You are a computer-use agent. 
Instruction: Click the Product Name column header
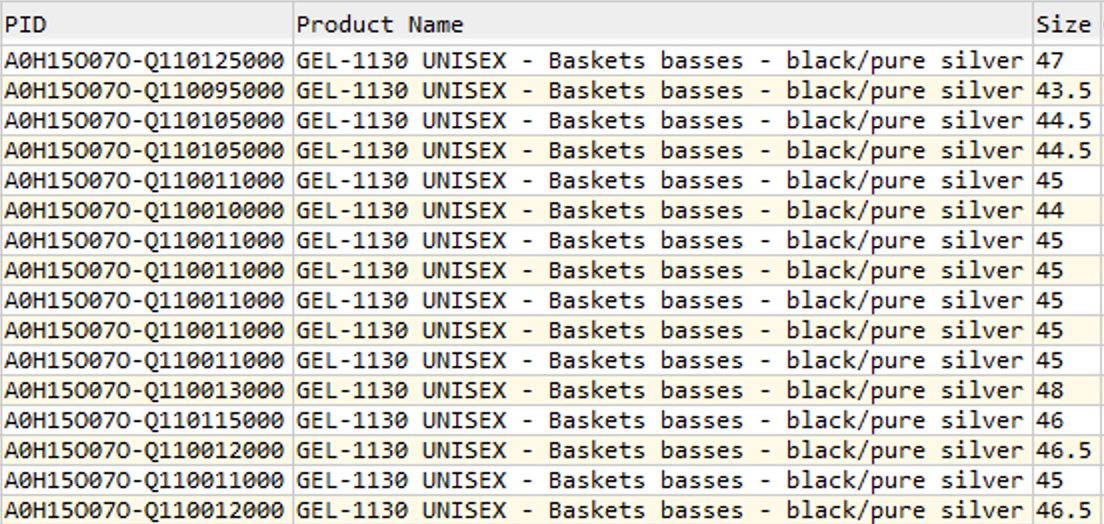click(663, 24)
